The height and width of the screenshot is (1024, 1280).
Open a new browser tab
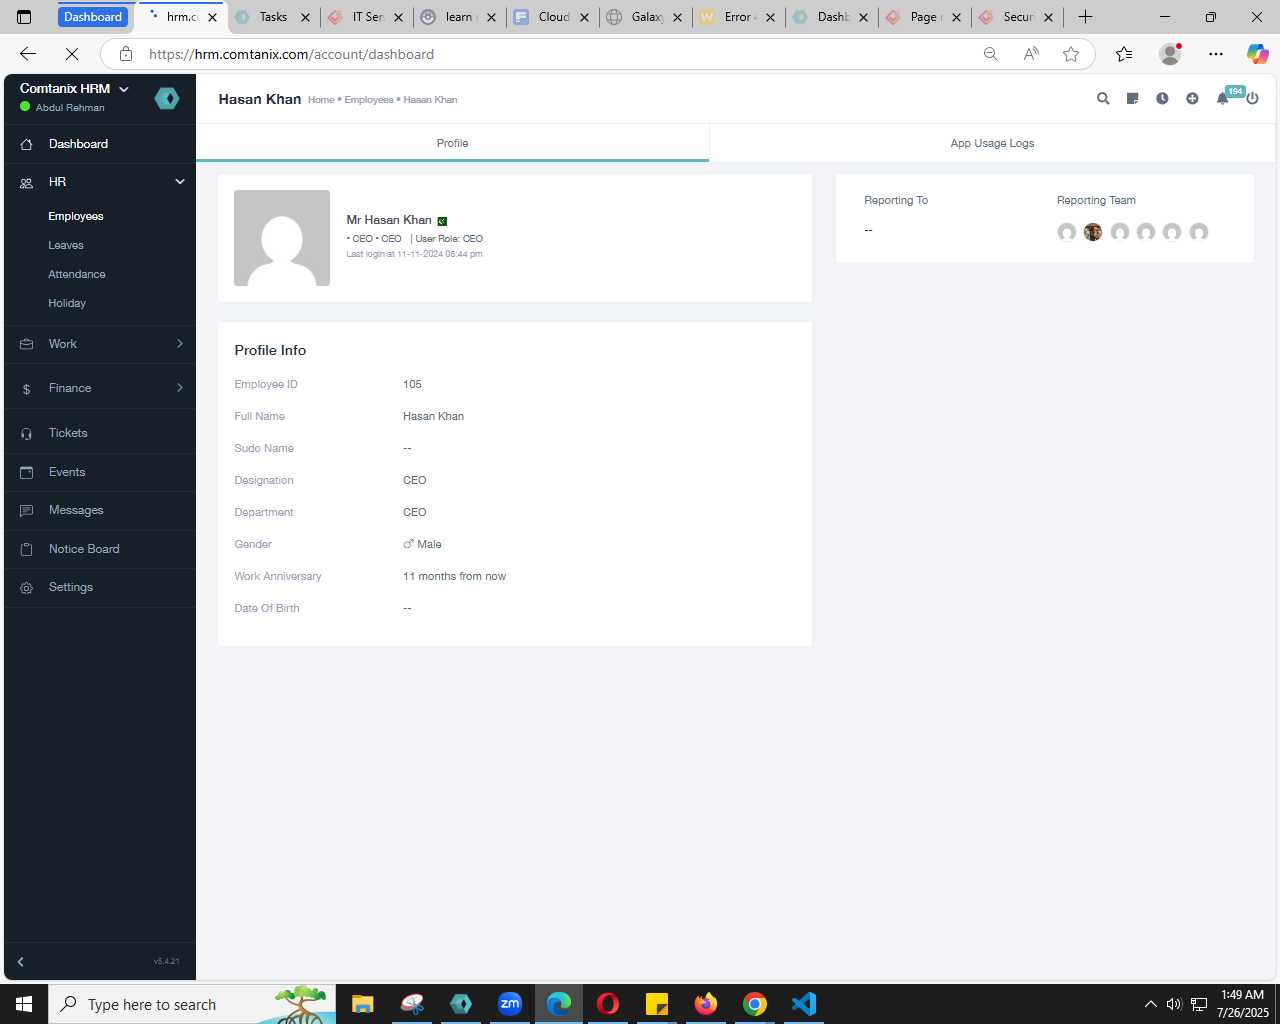tap(1085, 17)
